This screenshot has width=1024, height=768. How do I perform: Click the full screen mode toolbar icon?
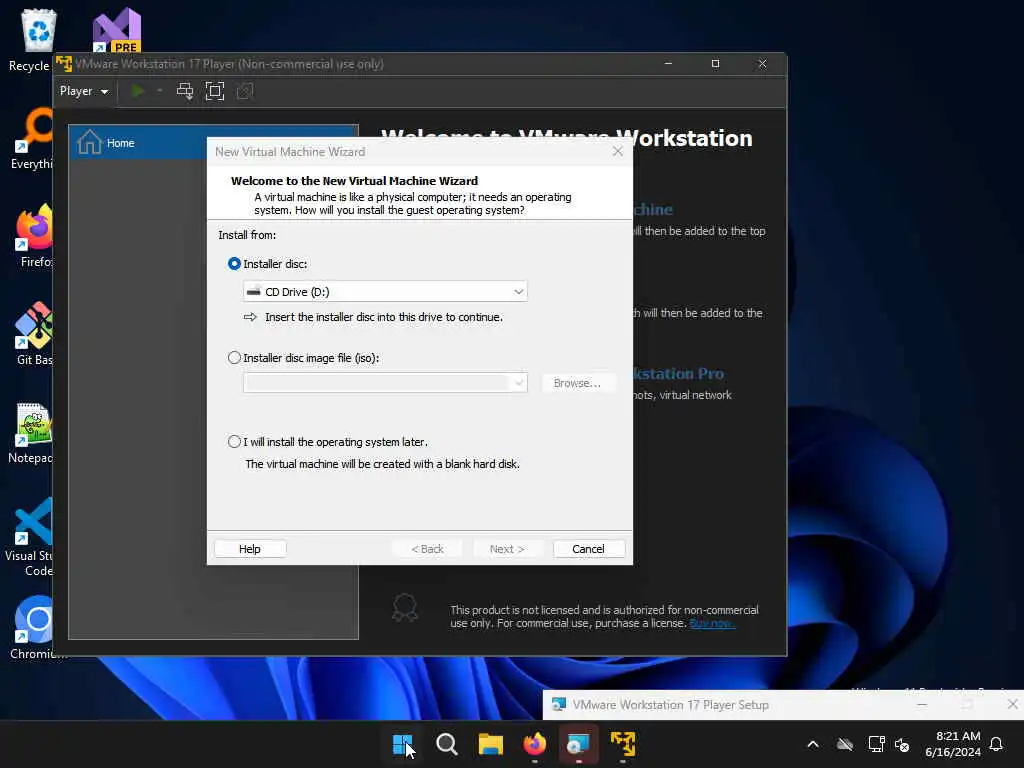[x=215, y=91]
